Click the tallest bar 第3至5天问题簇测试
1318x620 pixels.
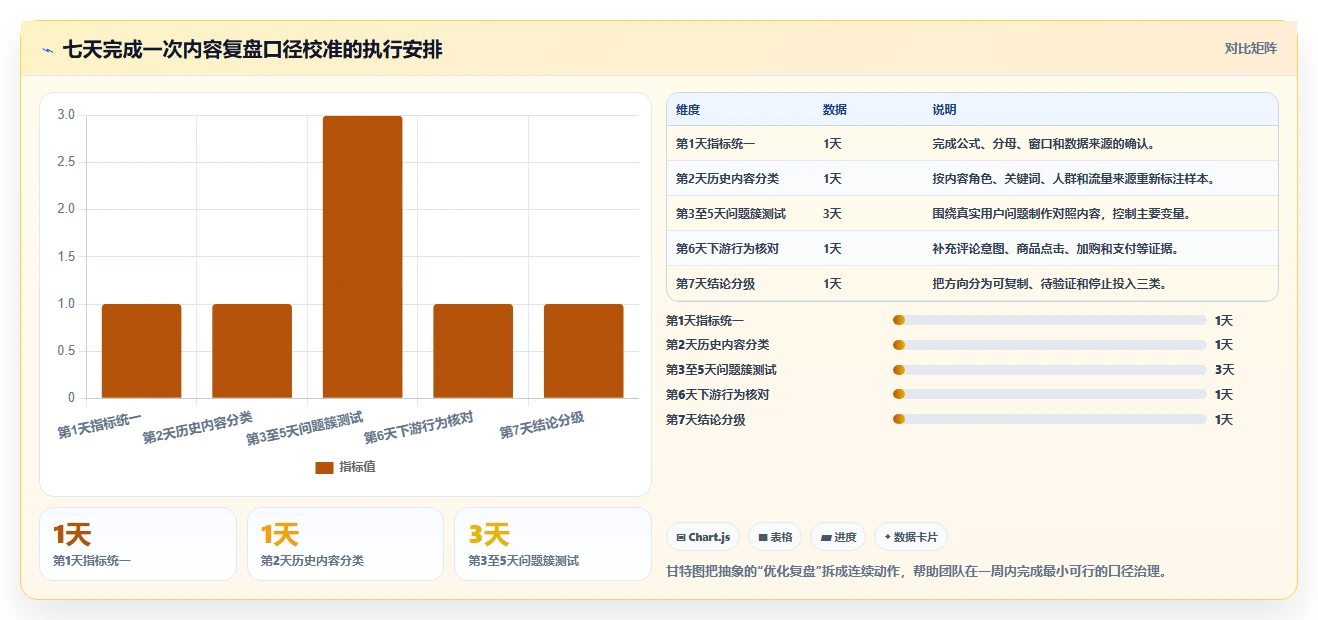(362, 257)
